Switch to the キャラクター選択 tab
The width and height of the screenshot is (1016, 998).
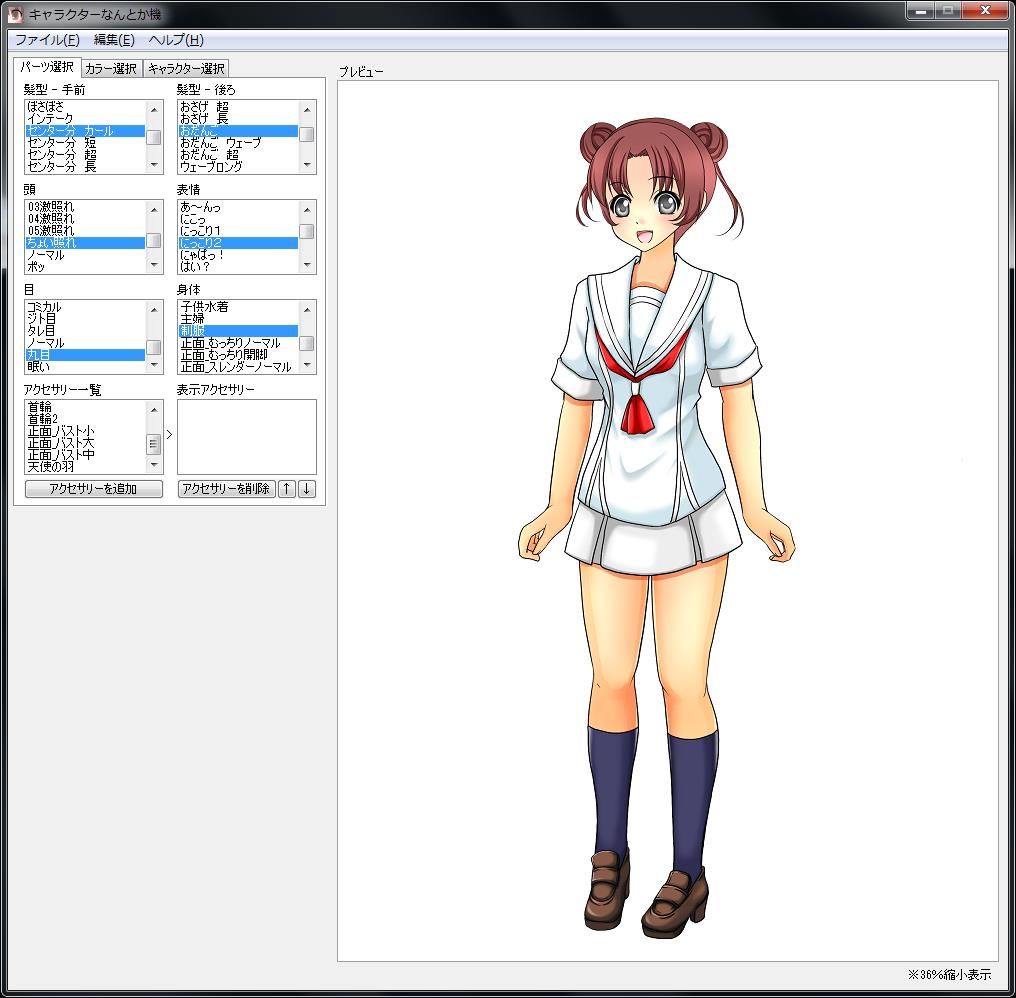click(x=186, y=69)
